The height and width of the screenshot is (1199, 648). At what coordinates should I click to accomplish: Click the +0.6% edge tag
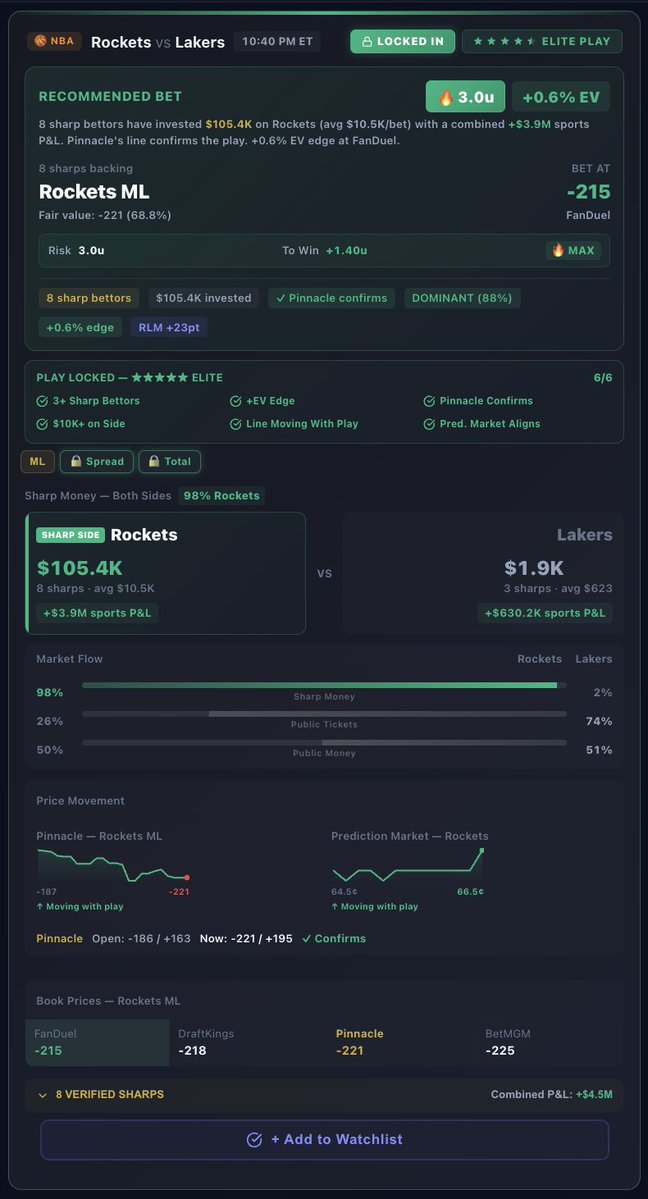(80, 327)
